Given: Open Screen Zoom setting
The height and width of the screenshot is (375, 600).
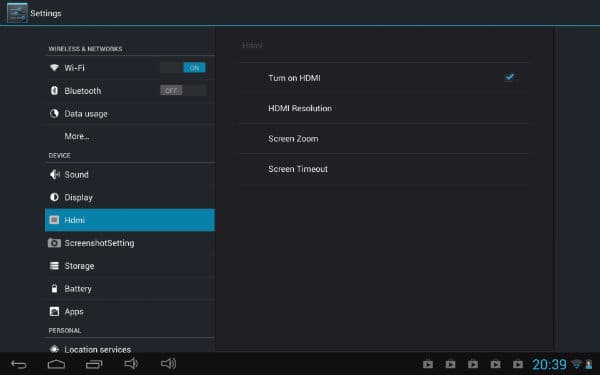Looking at the screenshot, I should tap(384, 139).
